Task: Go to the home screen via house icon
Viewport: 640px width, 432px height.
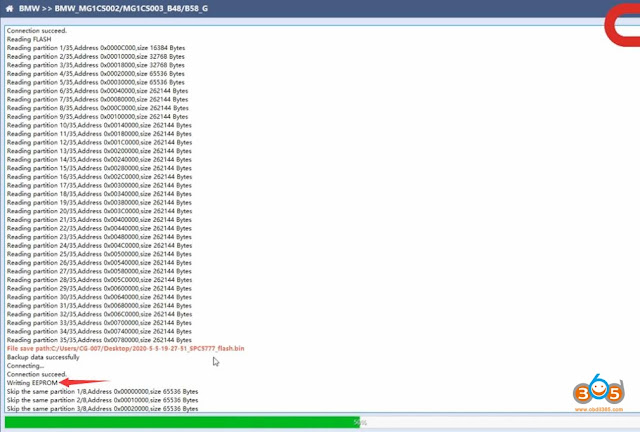Action: pyautogui.click(x=9, y=8)
